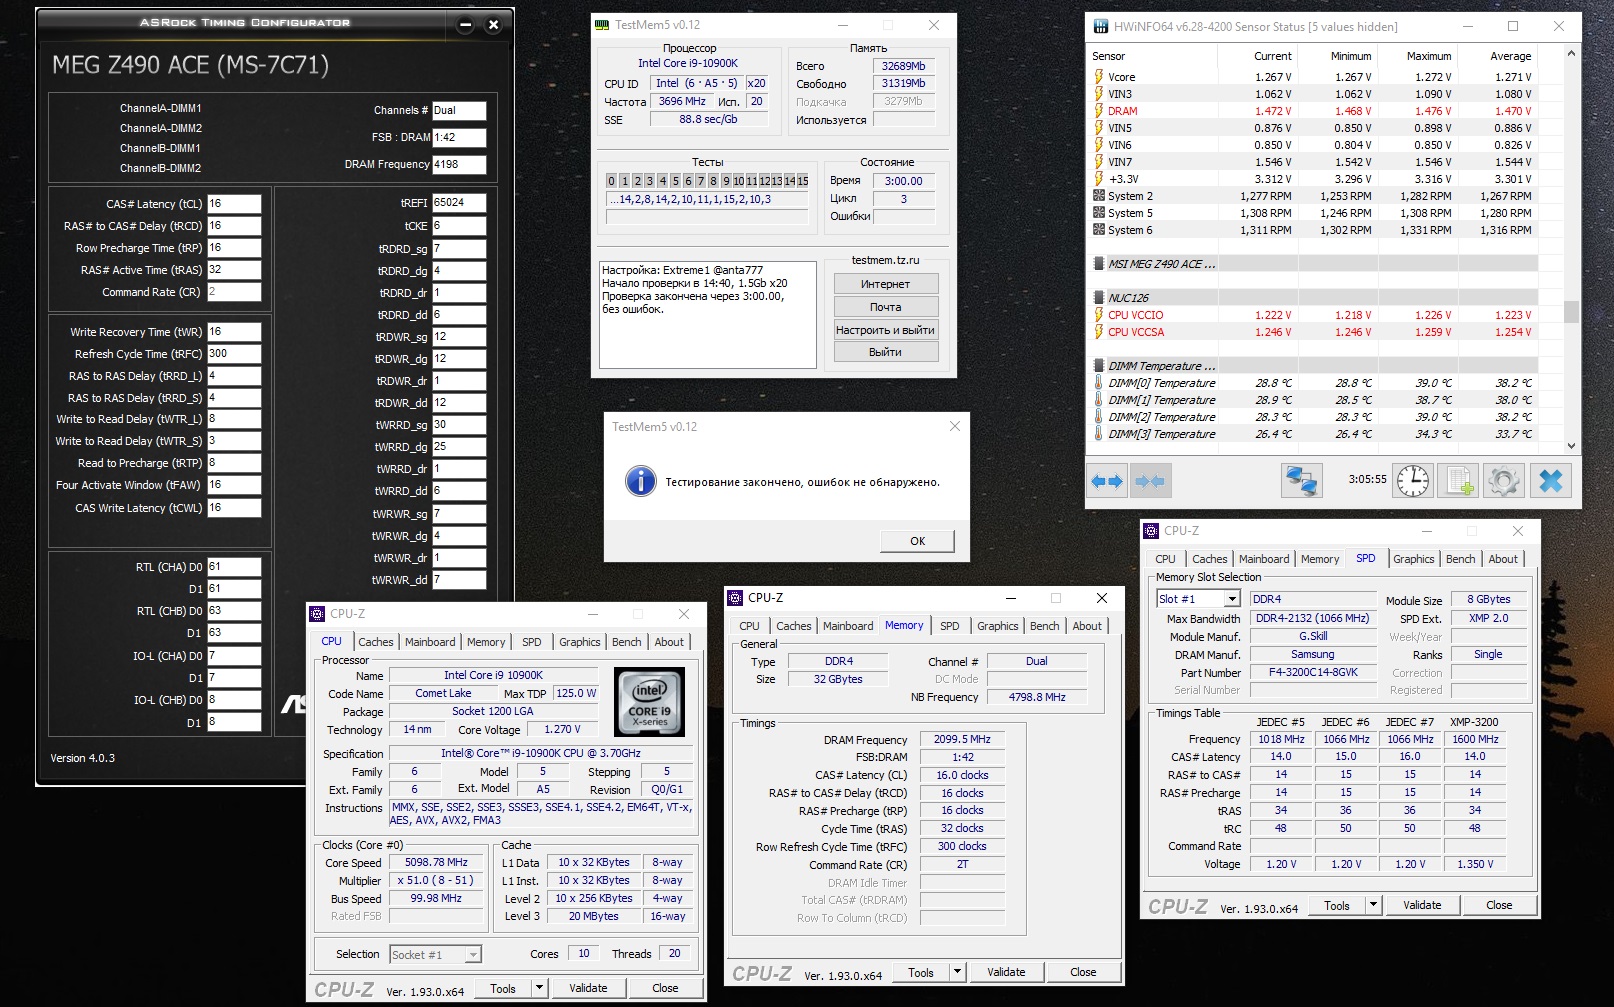
Task: Click the Интернет button in TestMem5
Action: coord(885,284)
